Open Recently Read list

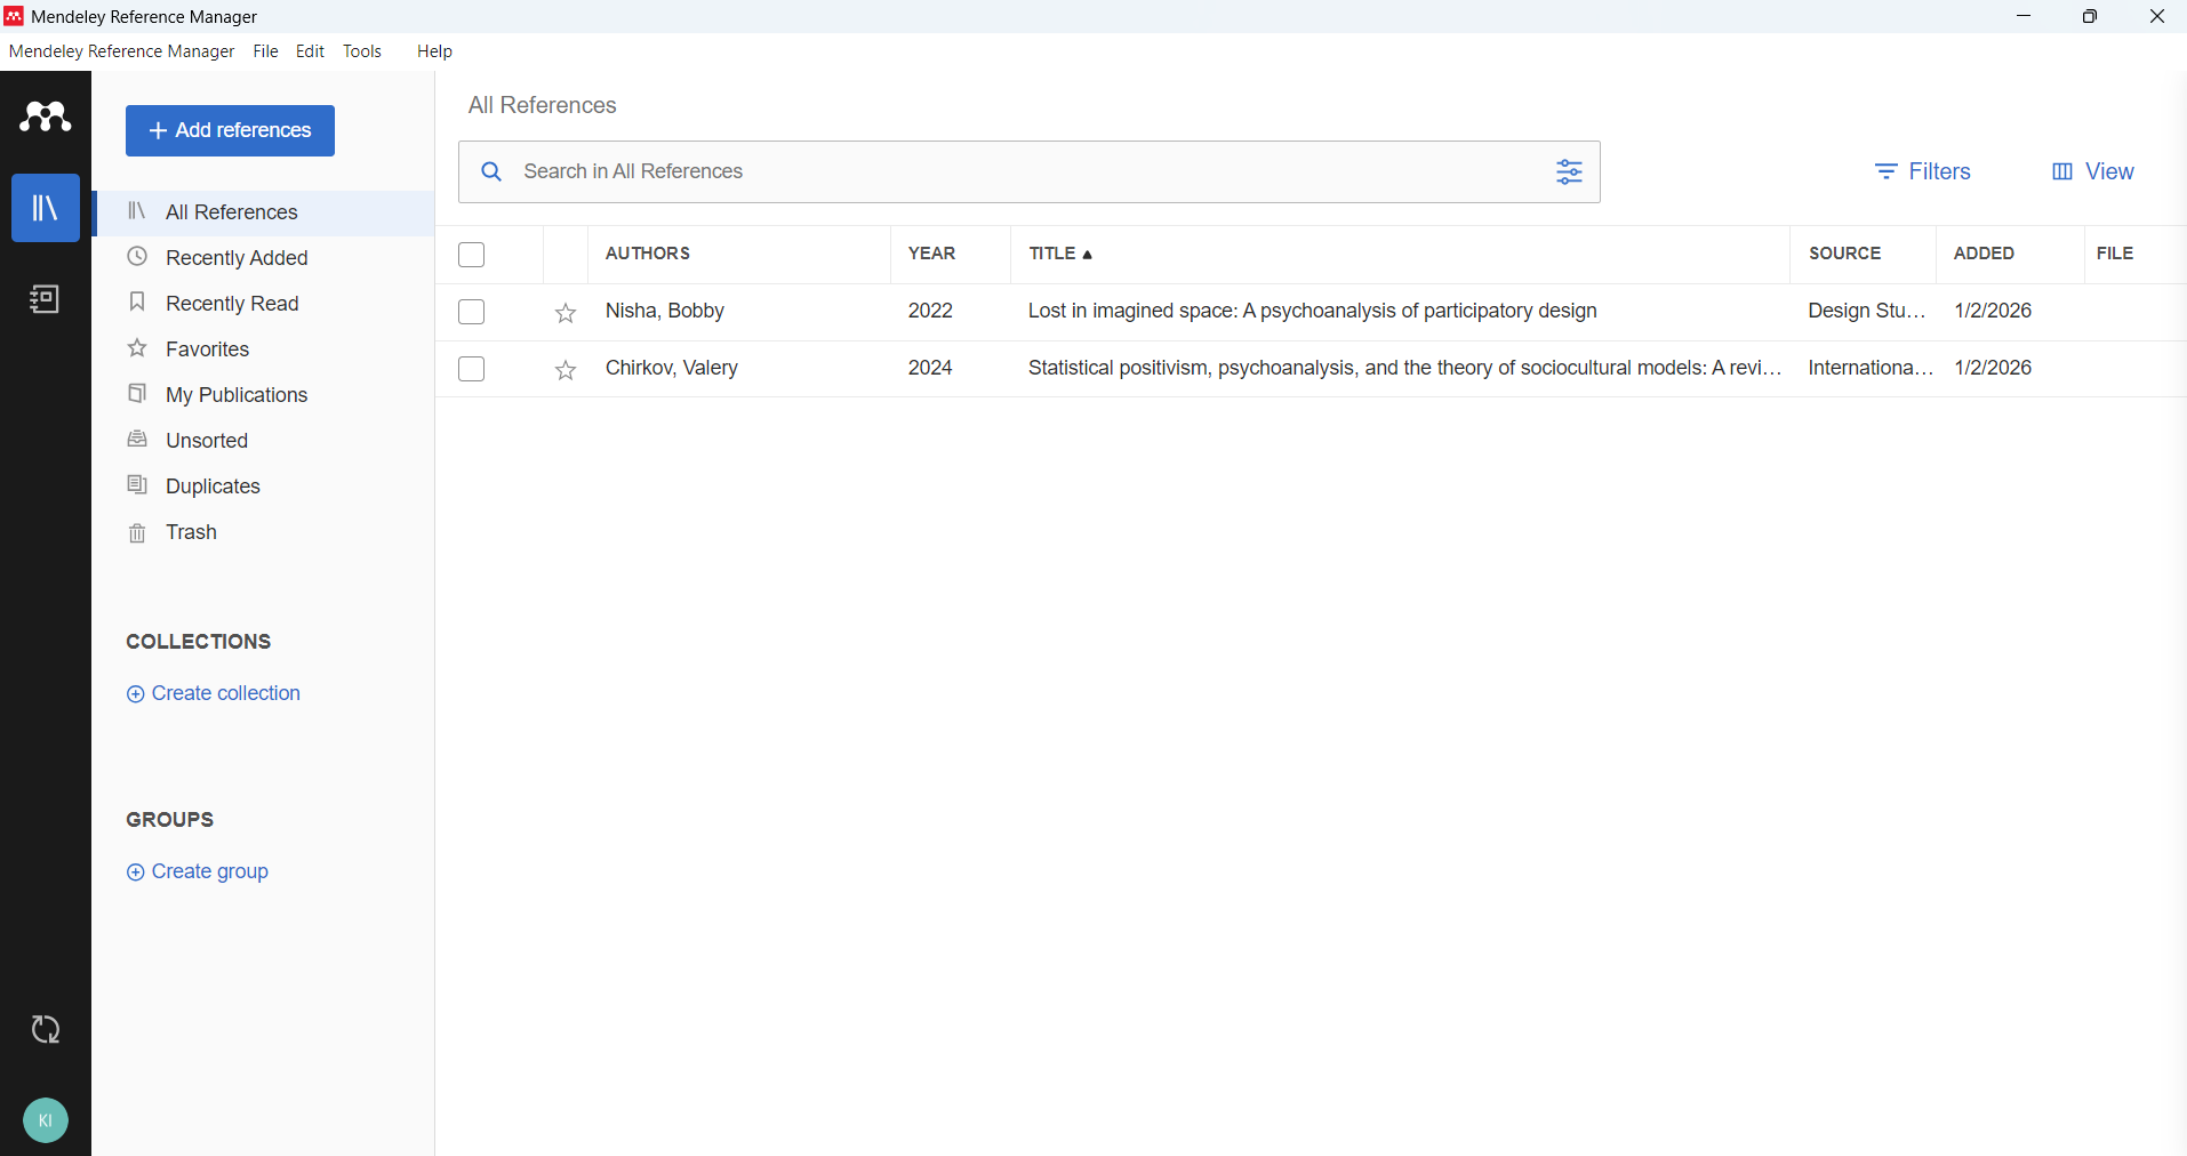tap(264, 303)
